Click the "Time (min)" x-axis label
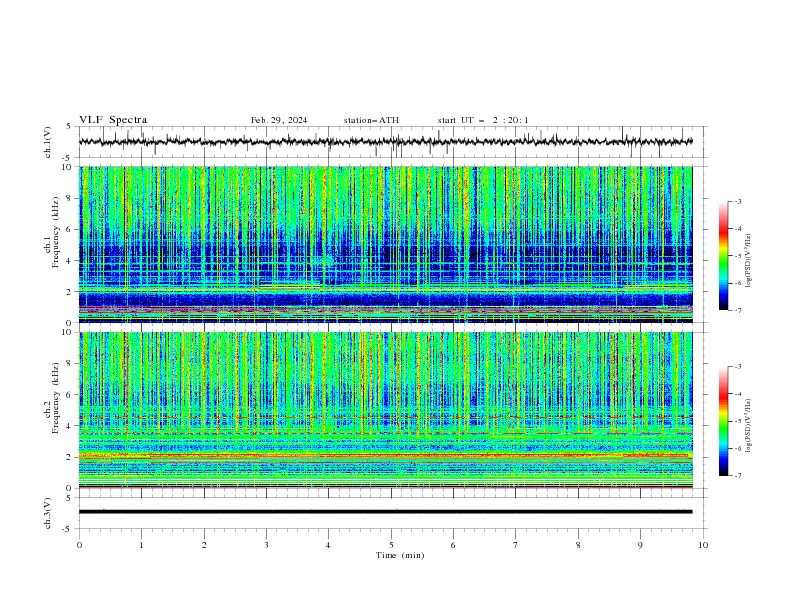The image size is (792, 612). 400,555
